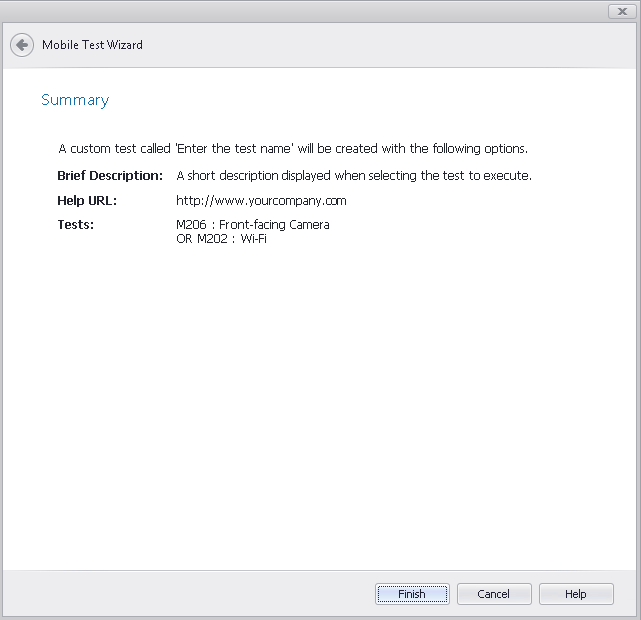Click the Mobile Test Wizard title text
This screenshot has width=641, height=620.
click(x=92, y=45)
